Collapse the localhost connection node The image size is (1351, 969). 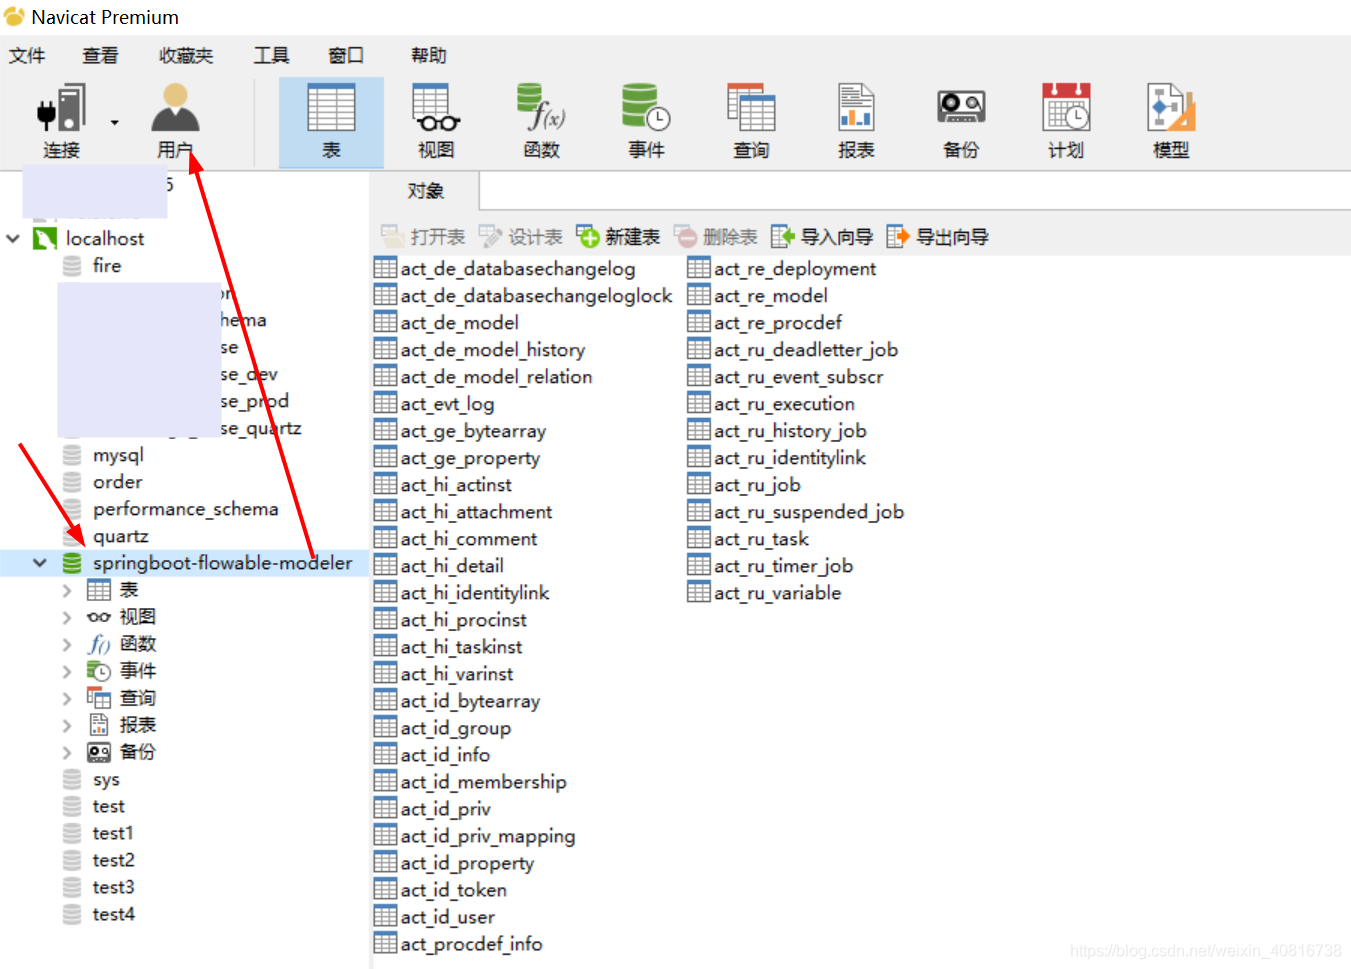click(13, 239)
